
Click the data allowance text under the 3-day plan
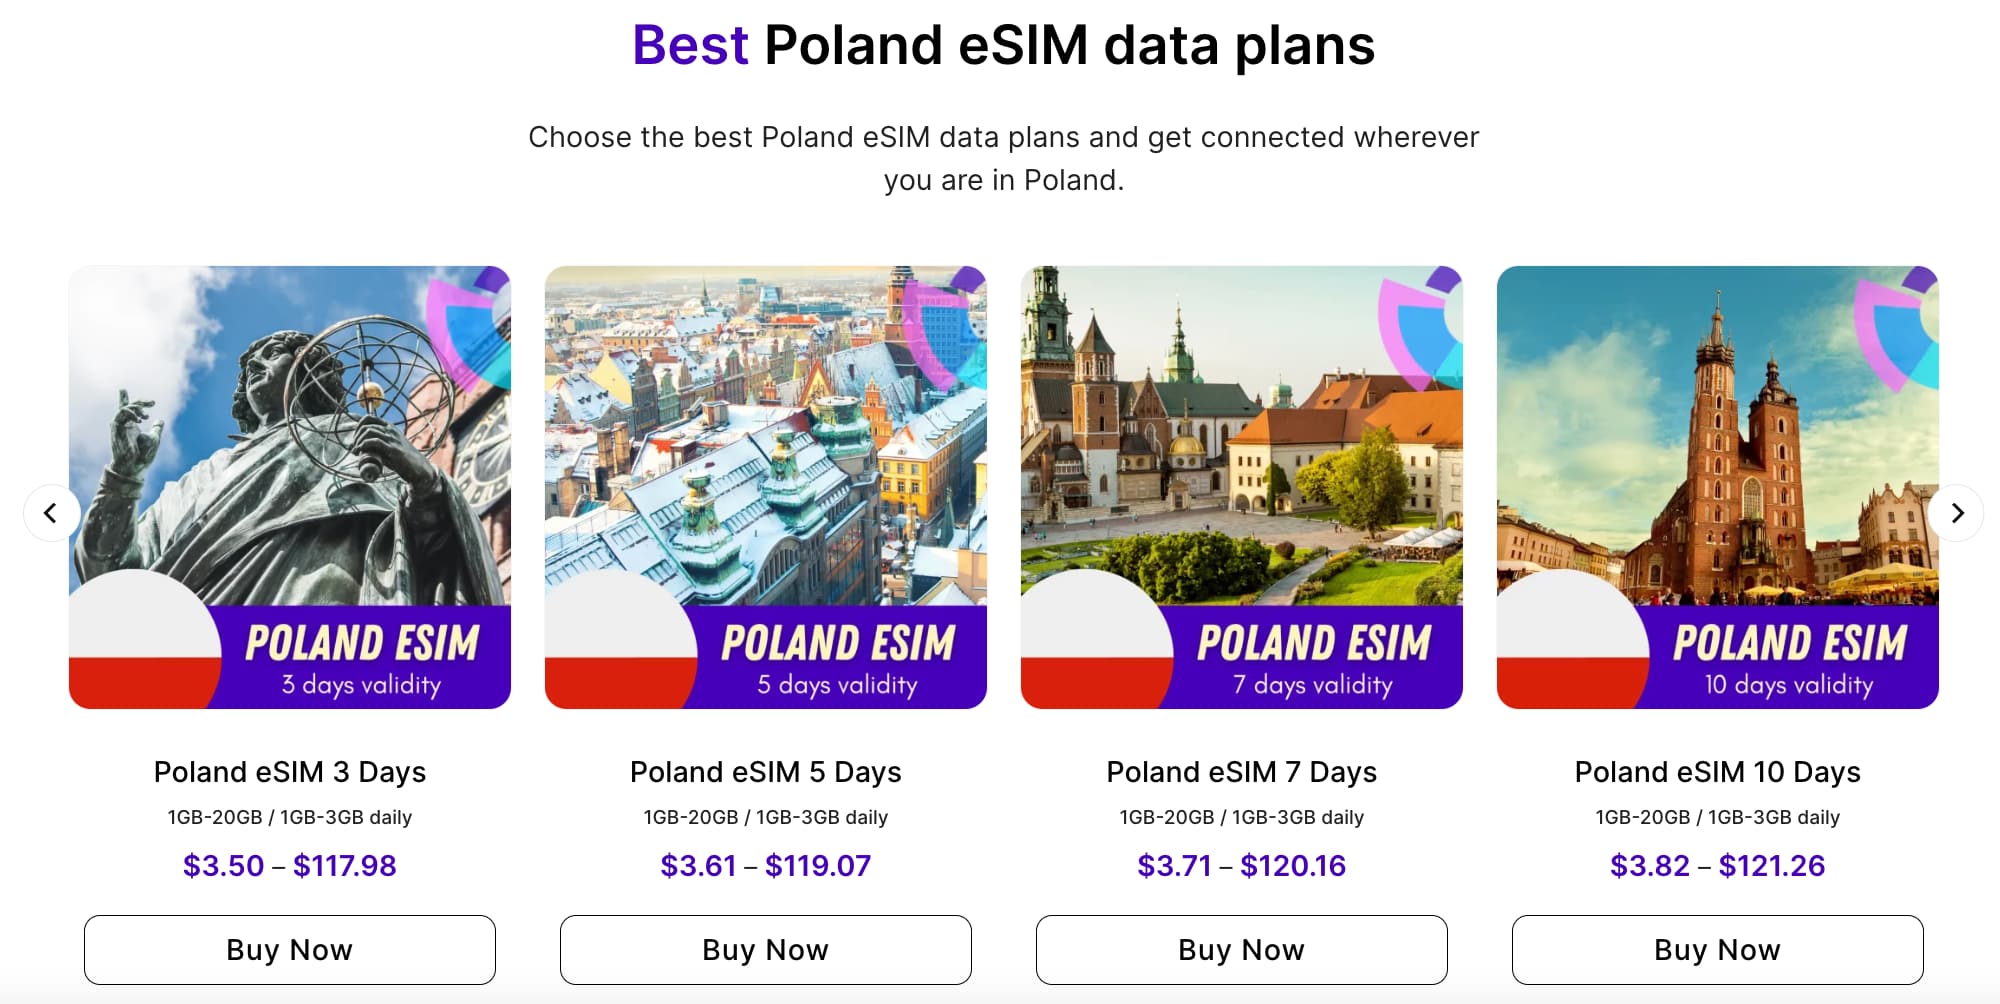(x=290, y=816)
